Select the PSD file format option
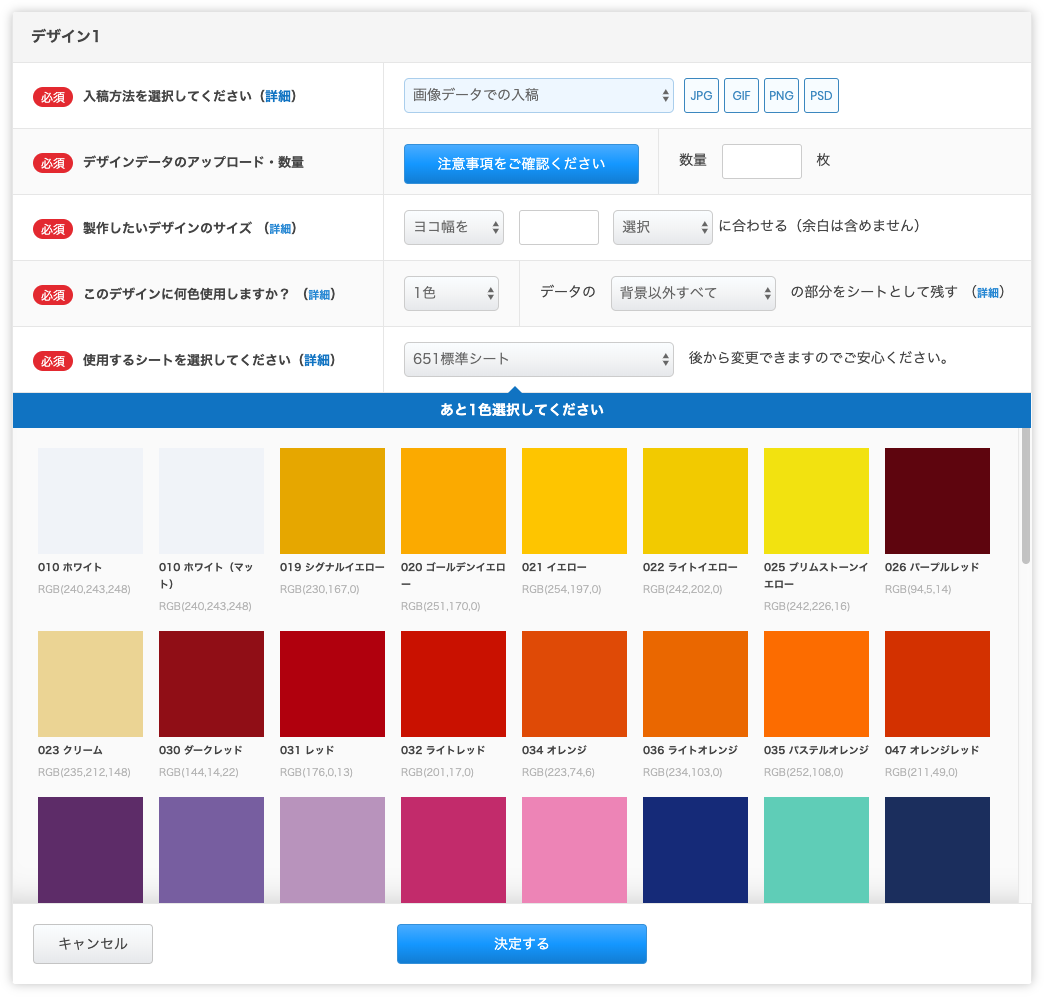1047x997 pixels. pos(821,95)
